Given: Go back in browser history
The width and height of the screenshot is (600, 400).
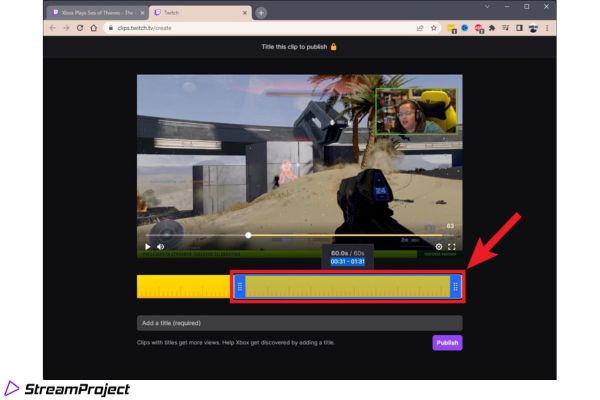Looking at the screenshot, I should pyautogui.click(x=52, y=28).
